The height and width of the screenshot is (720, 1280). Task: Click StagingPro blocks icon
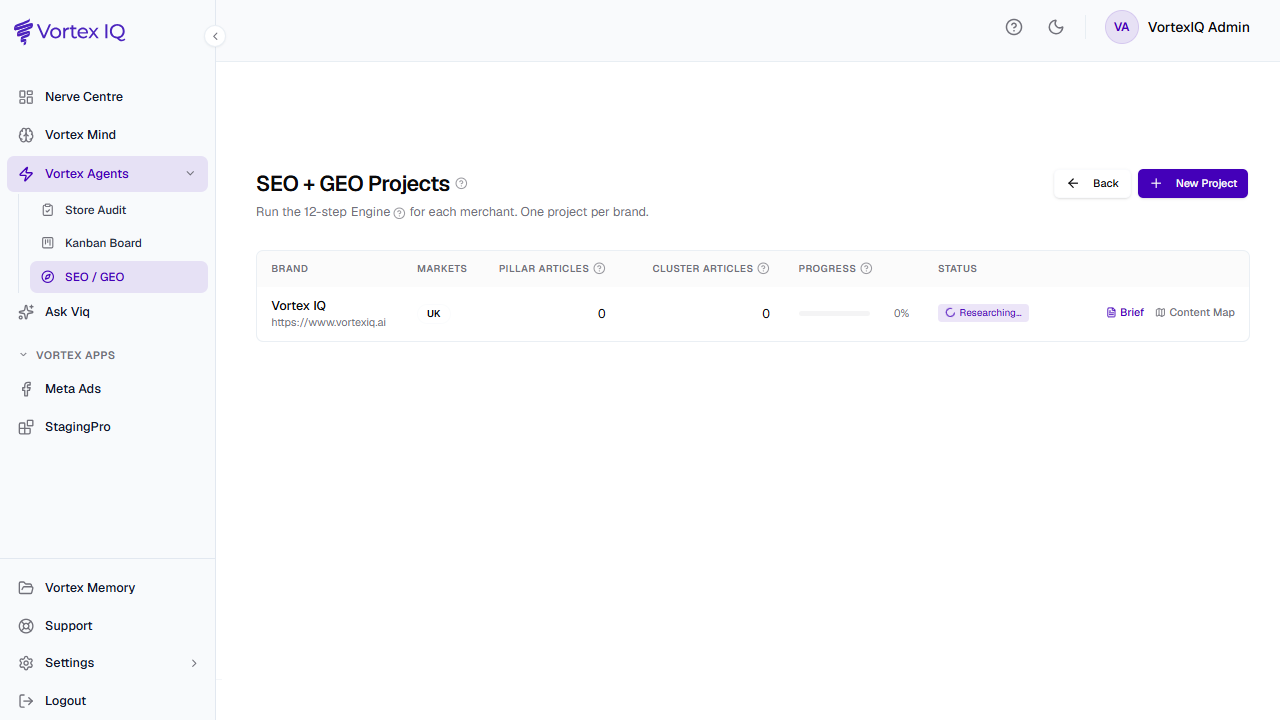tap(26, 427)
